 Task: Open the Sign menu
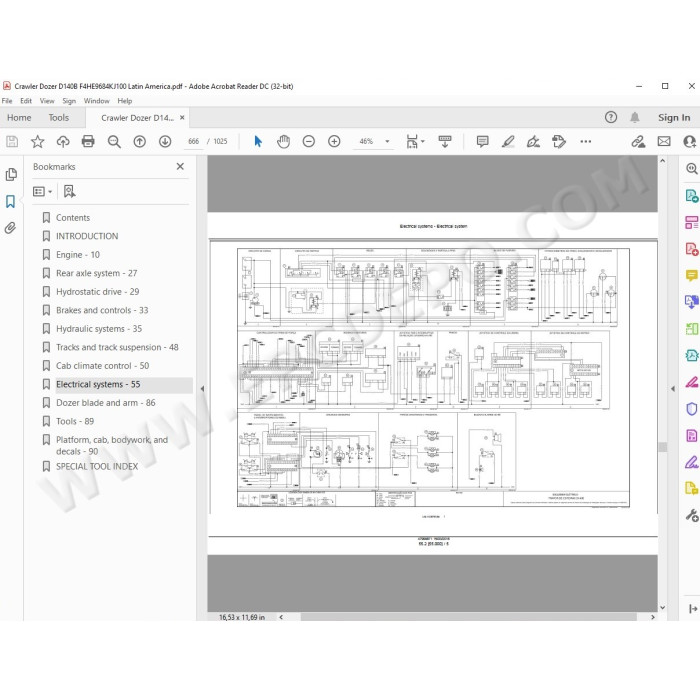click(x=69, y=101)
